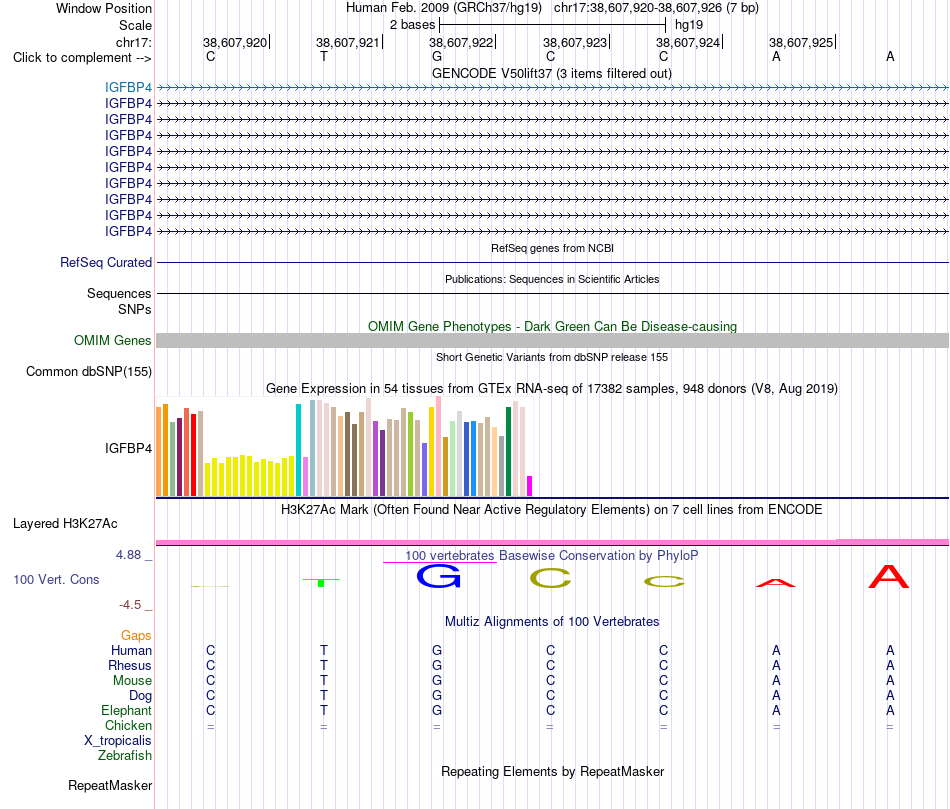This screenshot has width=950, height=809.
Task: Open 'Multiz Alignments of 100 Vertebrates' title
Action: [x=552, y=622]
